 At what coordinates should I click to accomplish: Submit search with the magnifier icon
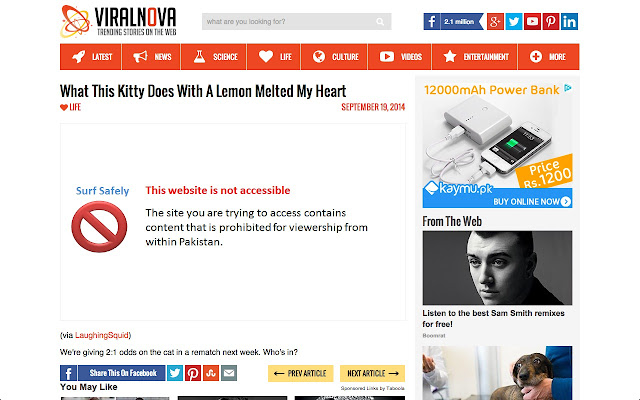point(380,22)
